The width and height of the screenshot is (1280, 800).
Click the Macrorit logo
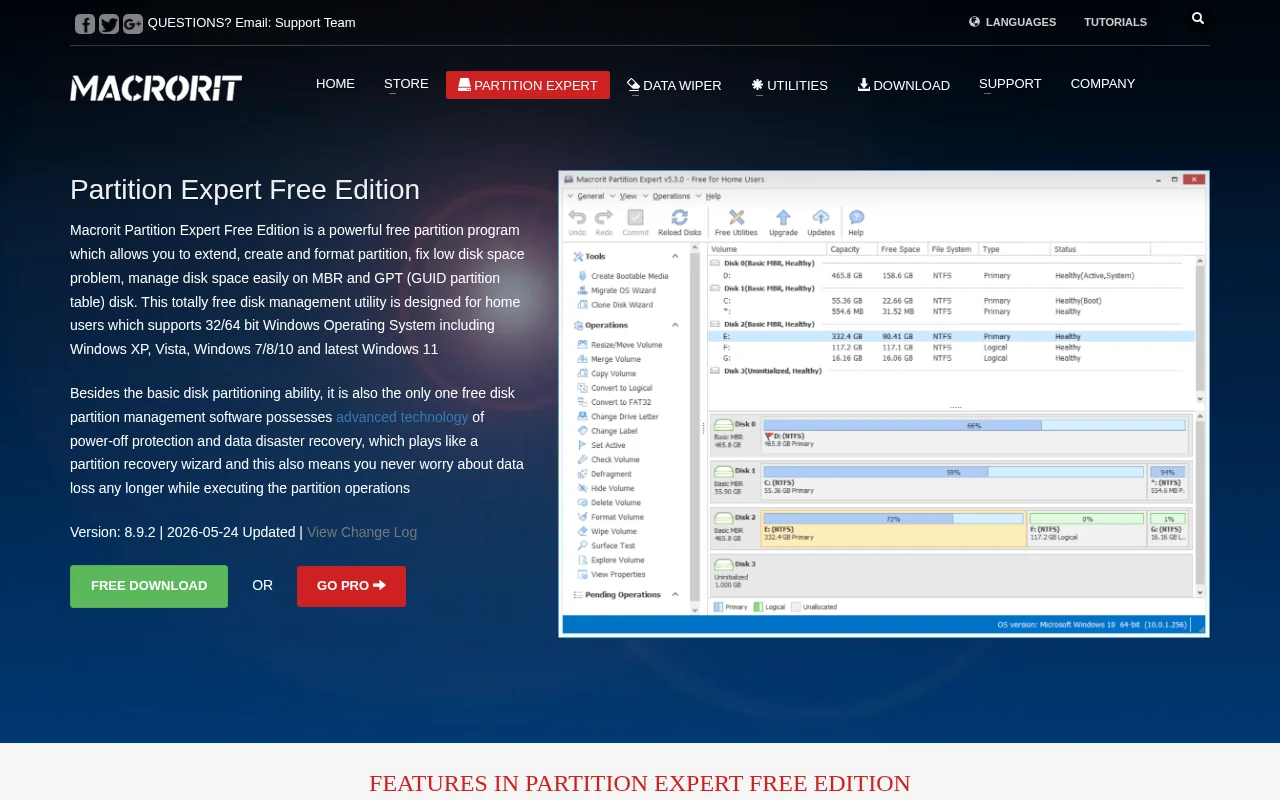pos(156,88)
